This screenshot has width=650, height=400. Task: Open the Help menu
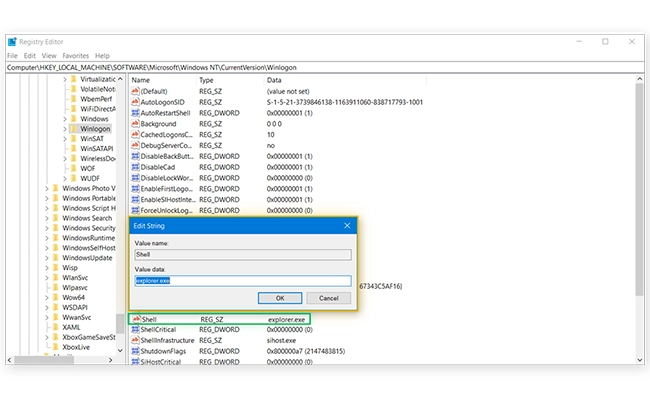point(102,56)
